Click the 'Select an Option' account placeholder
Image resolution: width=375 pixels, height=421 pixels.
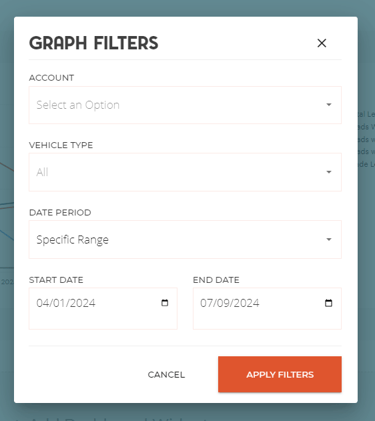[78, 105]
